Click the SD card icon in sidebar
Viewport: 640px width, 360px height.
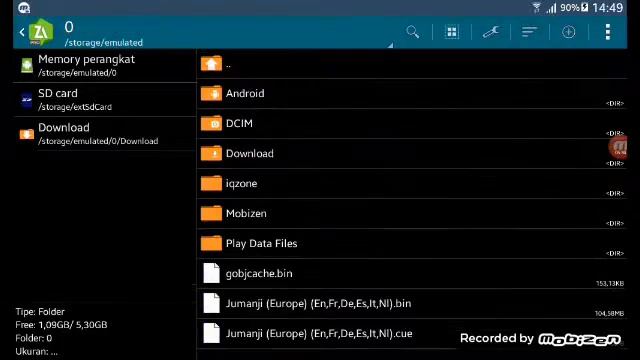pyautogui.click(x=27, y=100)
